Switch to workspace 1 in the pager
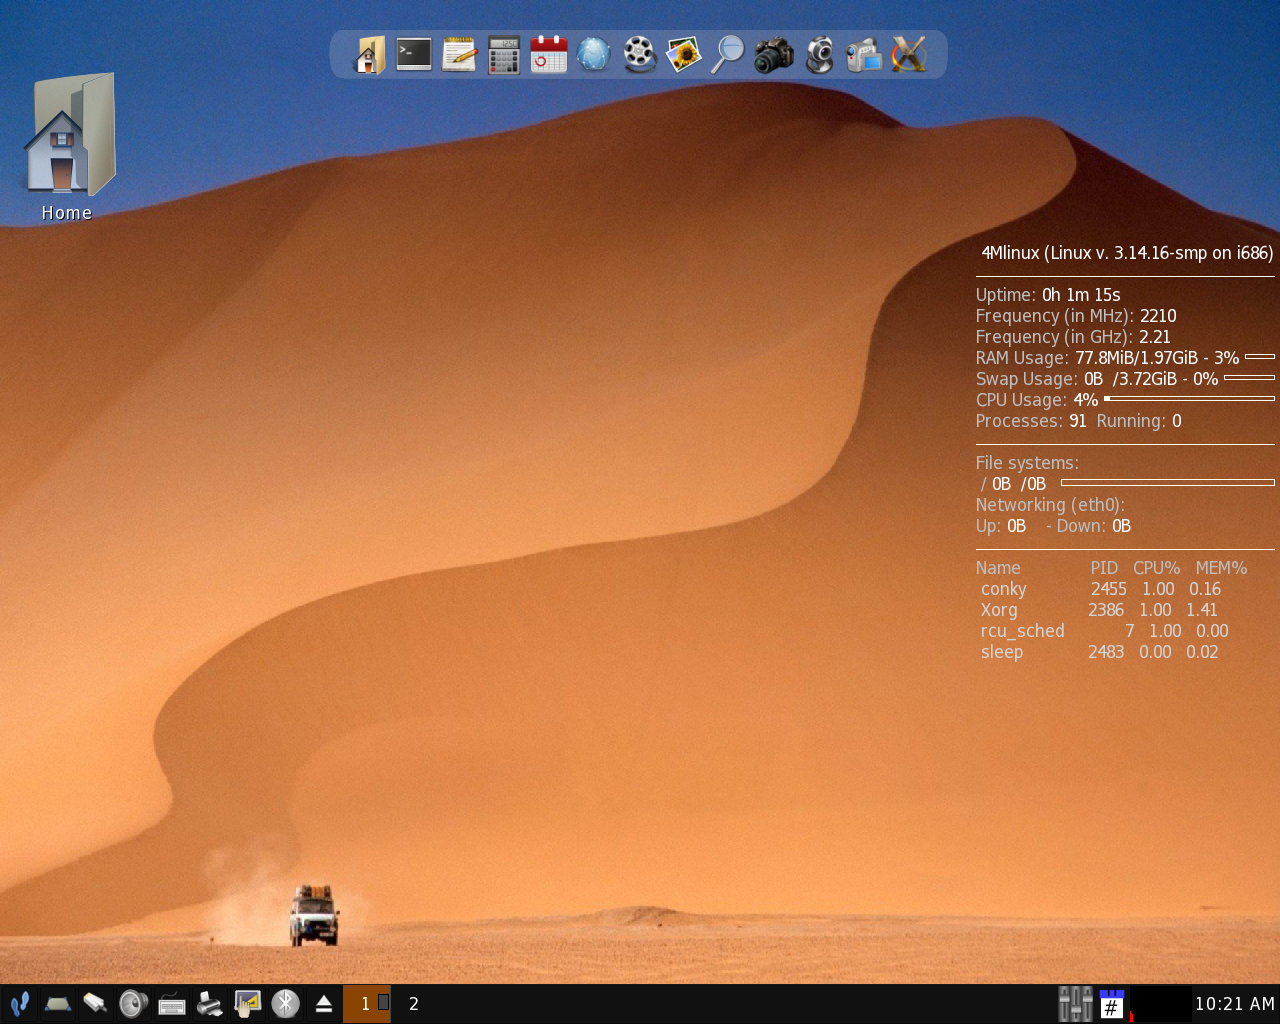Screen dimensions: 1280x1024 (366, 1003)
